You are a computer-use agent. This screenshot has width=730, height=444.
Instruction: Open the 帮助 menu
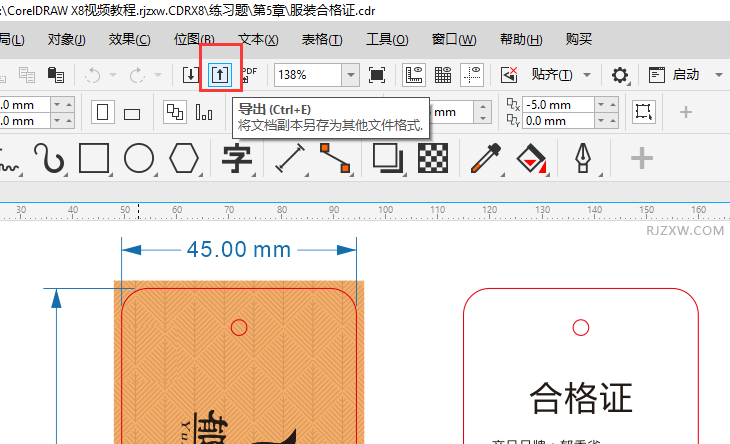coord(521,40)
